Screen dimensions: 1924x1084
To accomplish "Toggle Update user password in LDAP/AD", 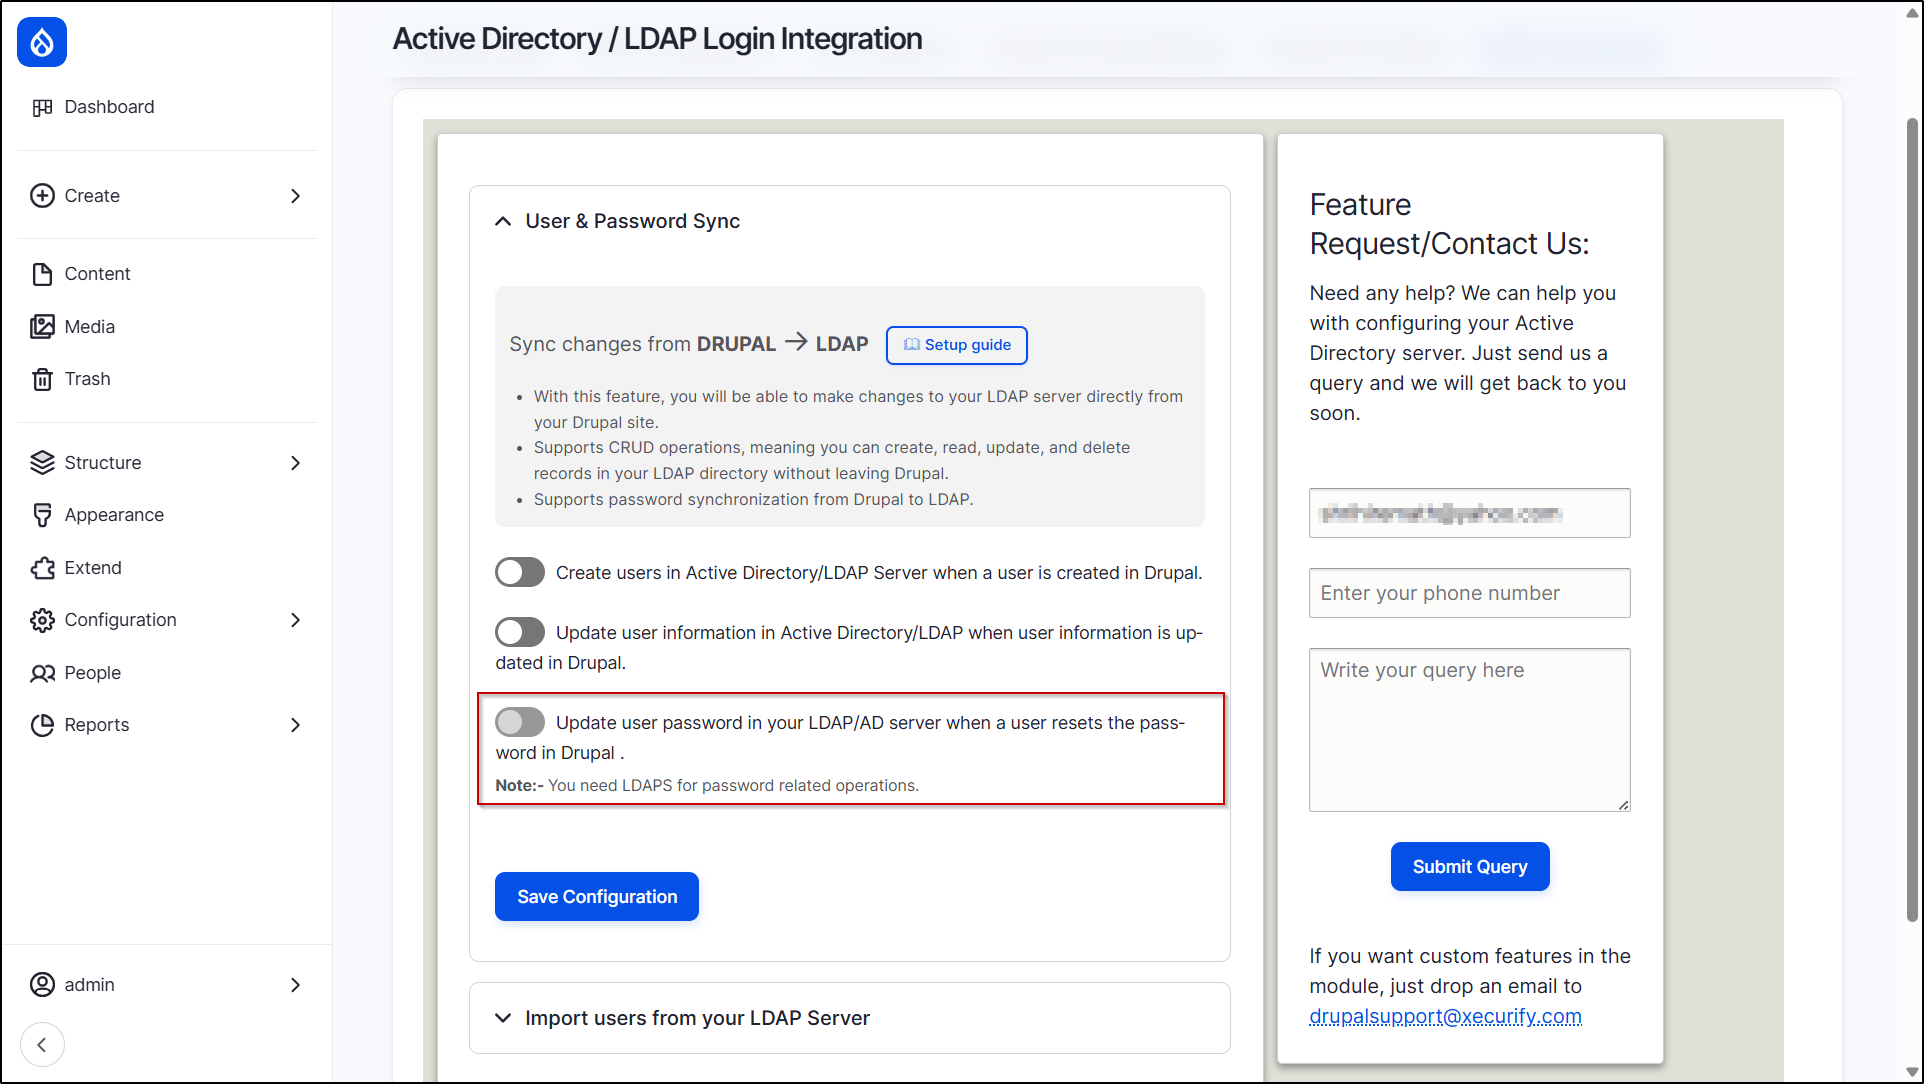I will pyautogui.click(x=520, y=722).
